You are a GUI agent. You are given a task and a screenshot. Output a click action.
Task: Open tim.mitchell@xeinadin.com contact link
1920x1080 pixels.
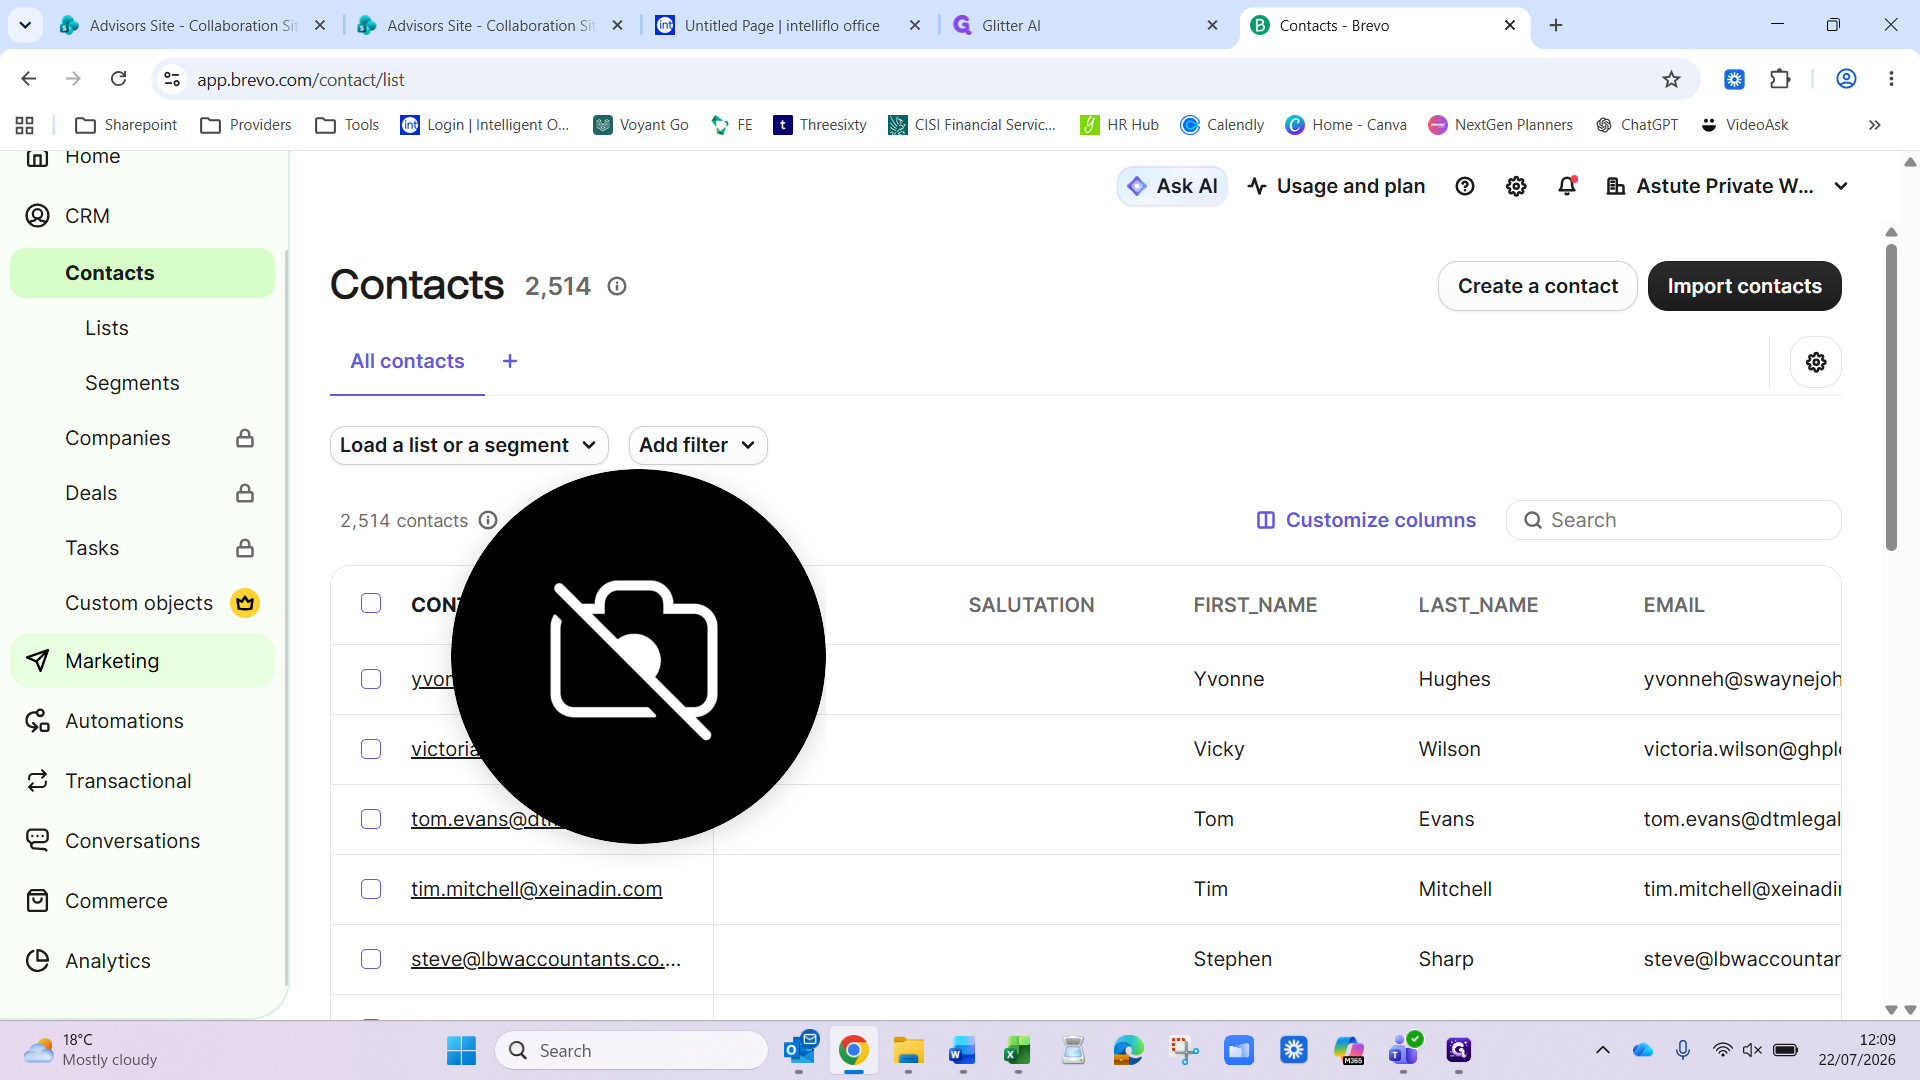[x=536, y=889]
